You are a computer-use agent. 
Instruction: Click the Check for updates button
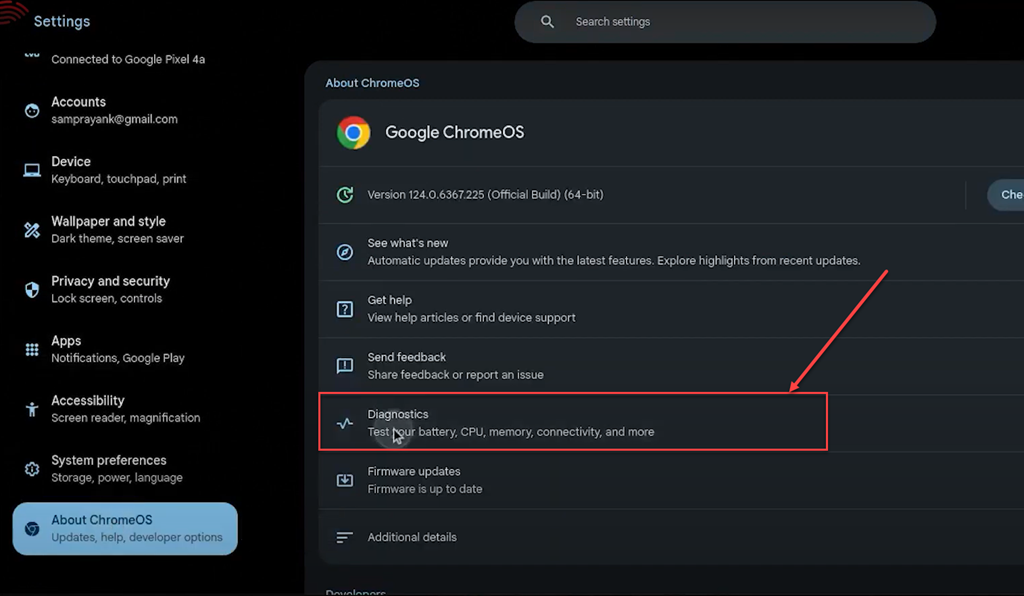(x=1006, y=195)
